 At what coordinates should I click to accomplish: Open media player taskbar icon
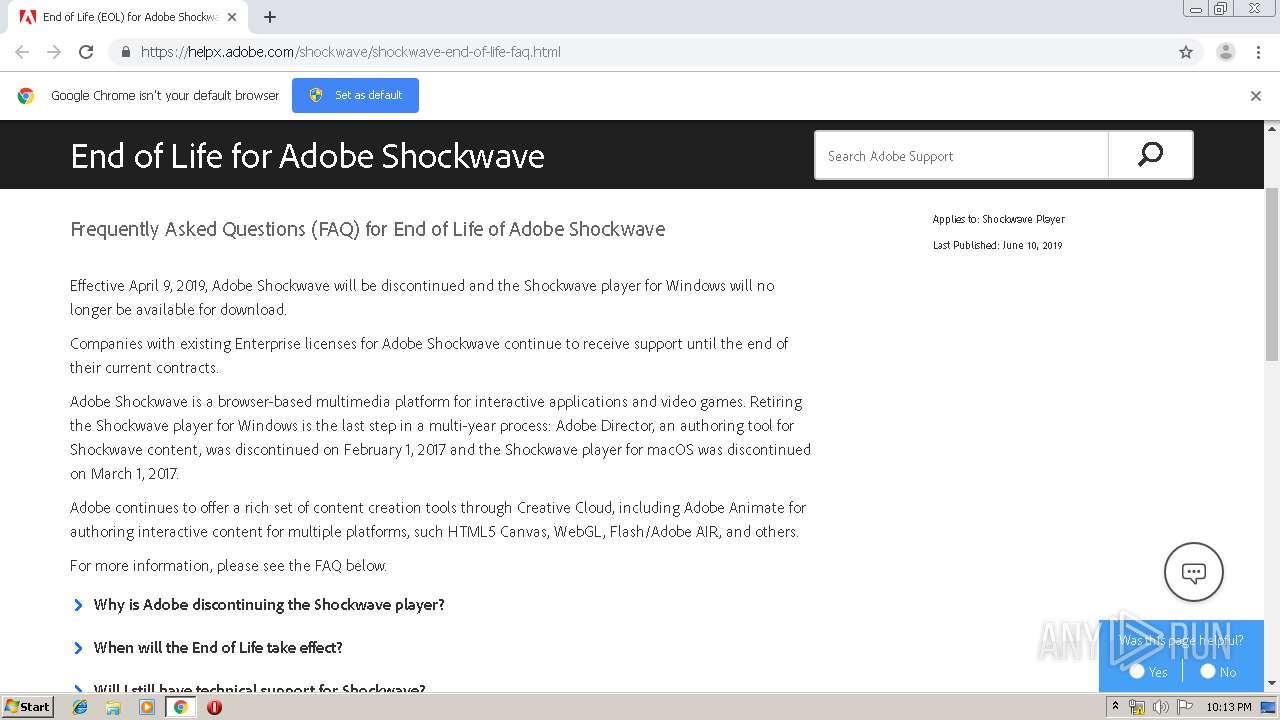(147, 707)
